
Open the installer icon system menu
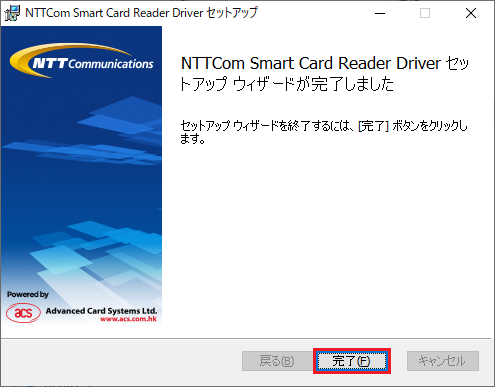12,13
